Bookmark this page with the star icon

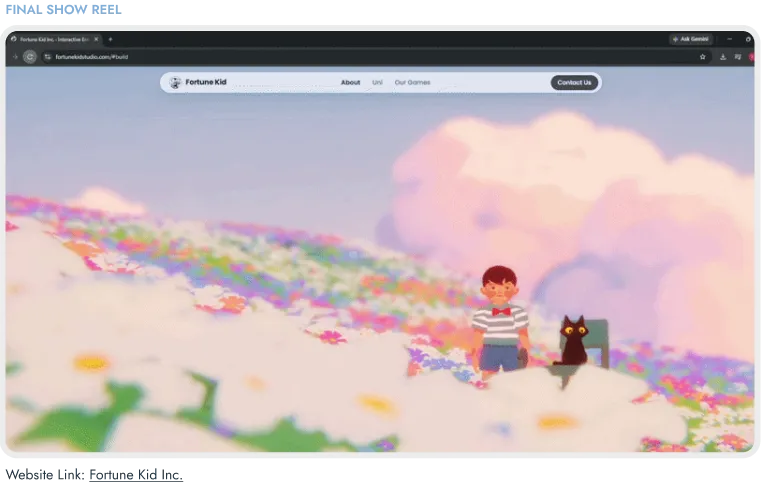click(702, 57)
